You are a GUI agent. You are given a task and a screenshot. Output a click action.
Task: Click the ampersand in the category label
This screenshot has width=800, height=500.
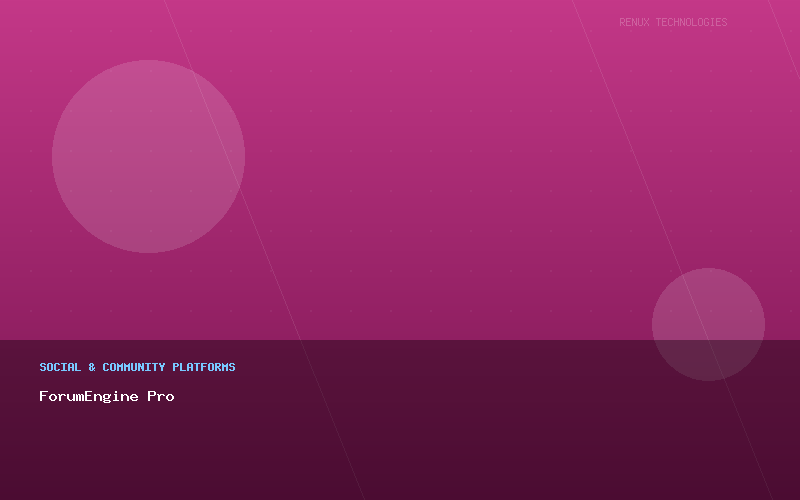click(92, 367)
